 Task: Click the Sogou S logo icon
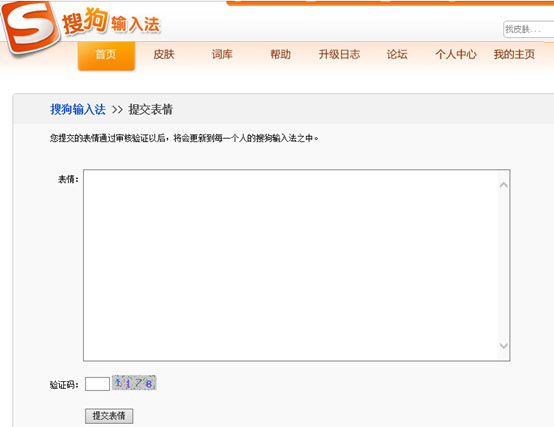pyautogui.click(x=30, y=28)
